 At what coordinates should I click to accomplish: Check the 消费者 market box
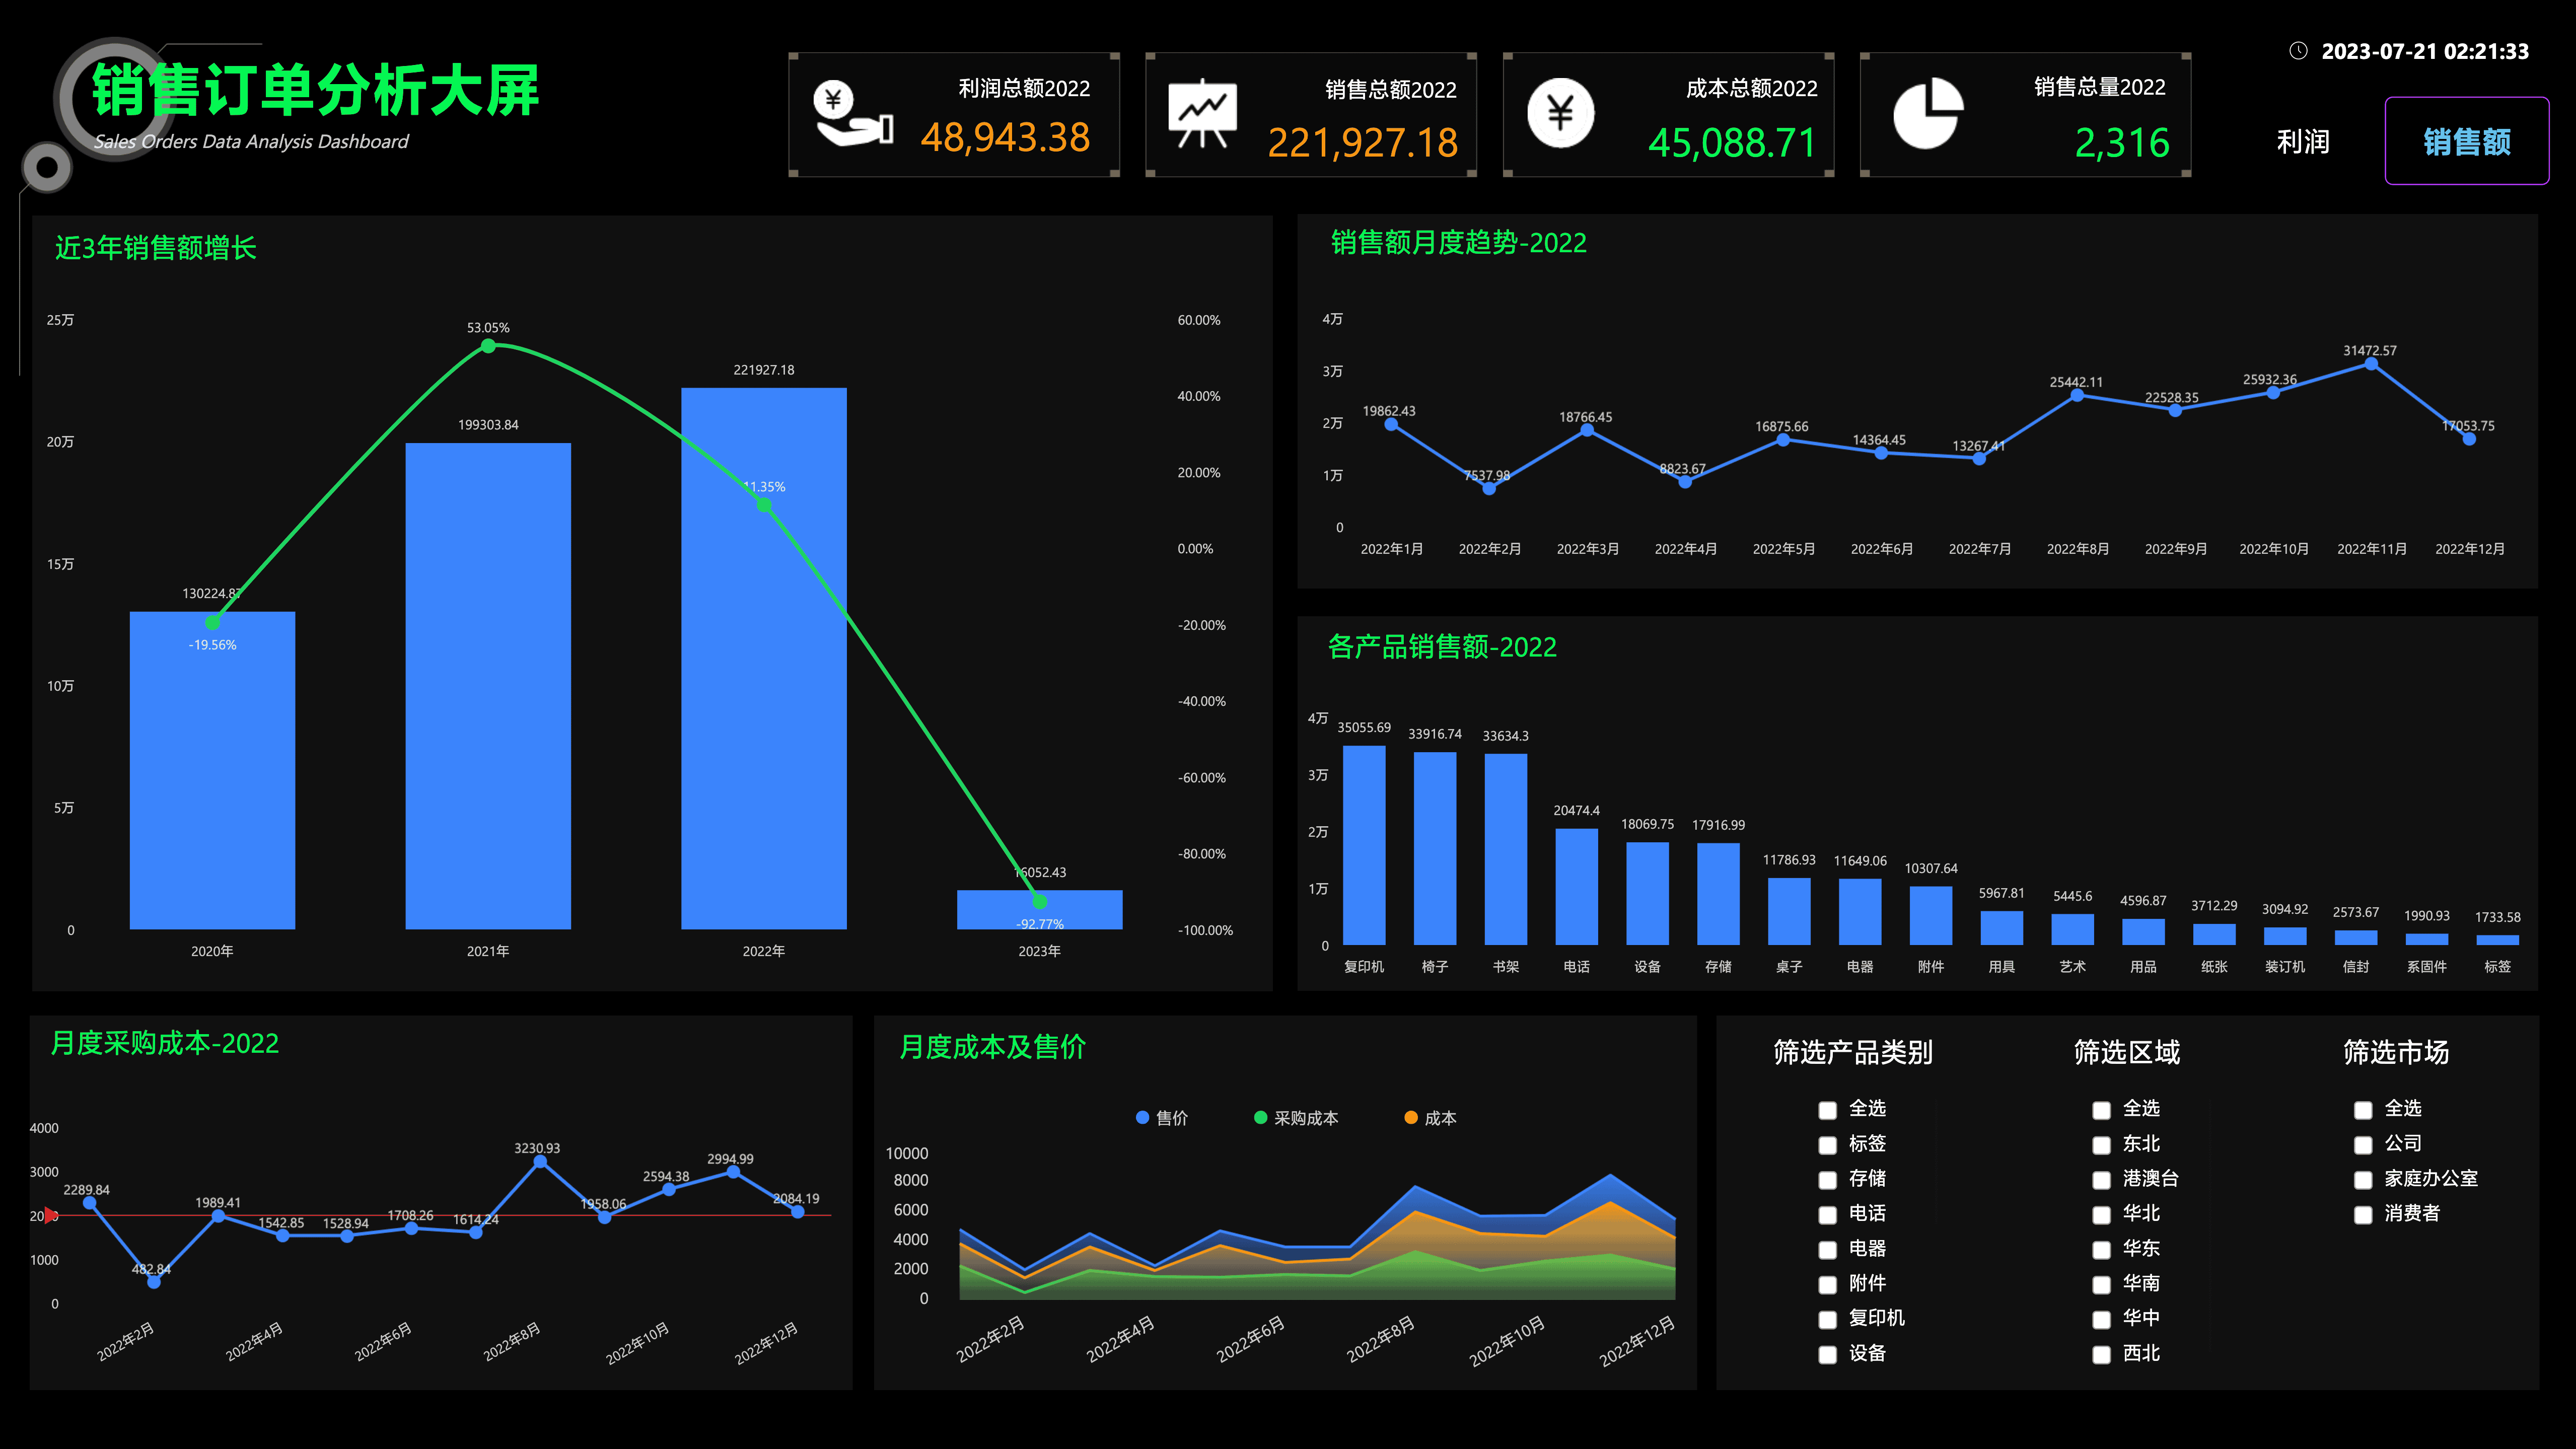click(2363, 1215)
